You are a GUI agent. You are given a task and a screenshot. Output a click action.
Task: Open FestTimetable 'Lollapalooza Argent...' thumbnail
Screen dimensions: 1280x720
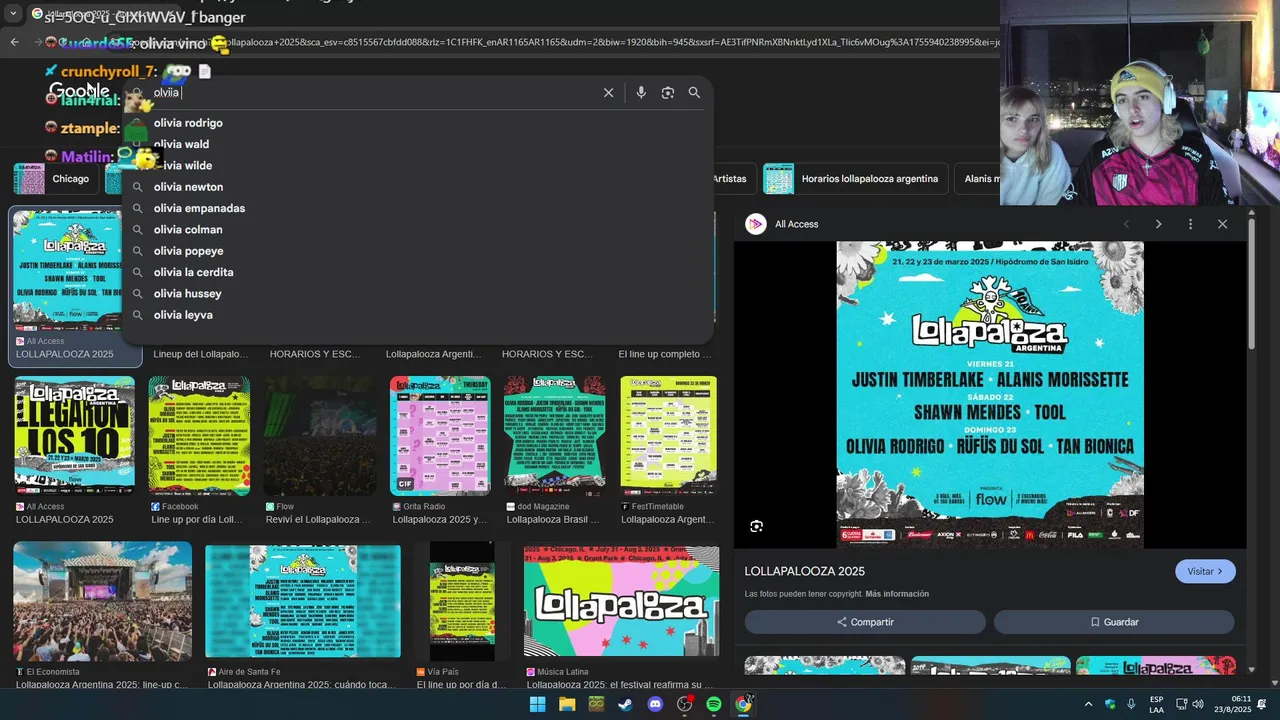point(668,435)
